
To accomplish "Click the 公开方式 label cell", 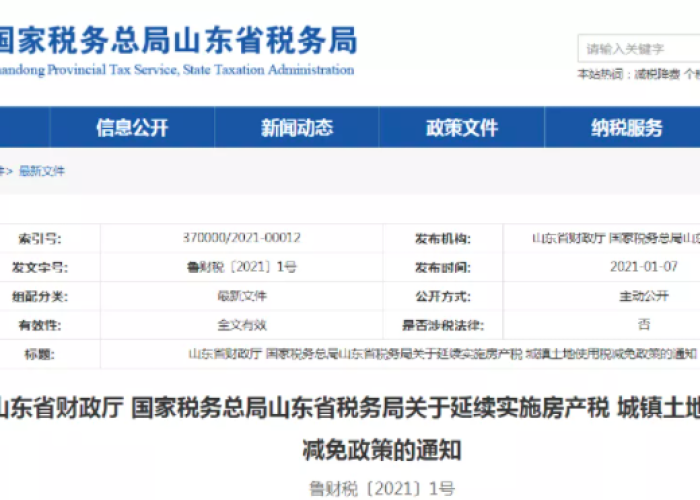I will pyautogui.click(x=442, y=296).
